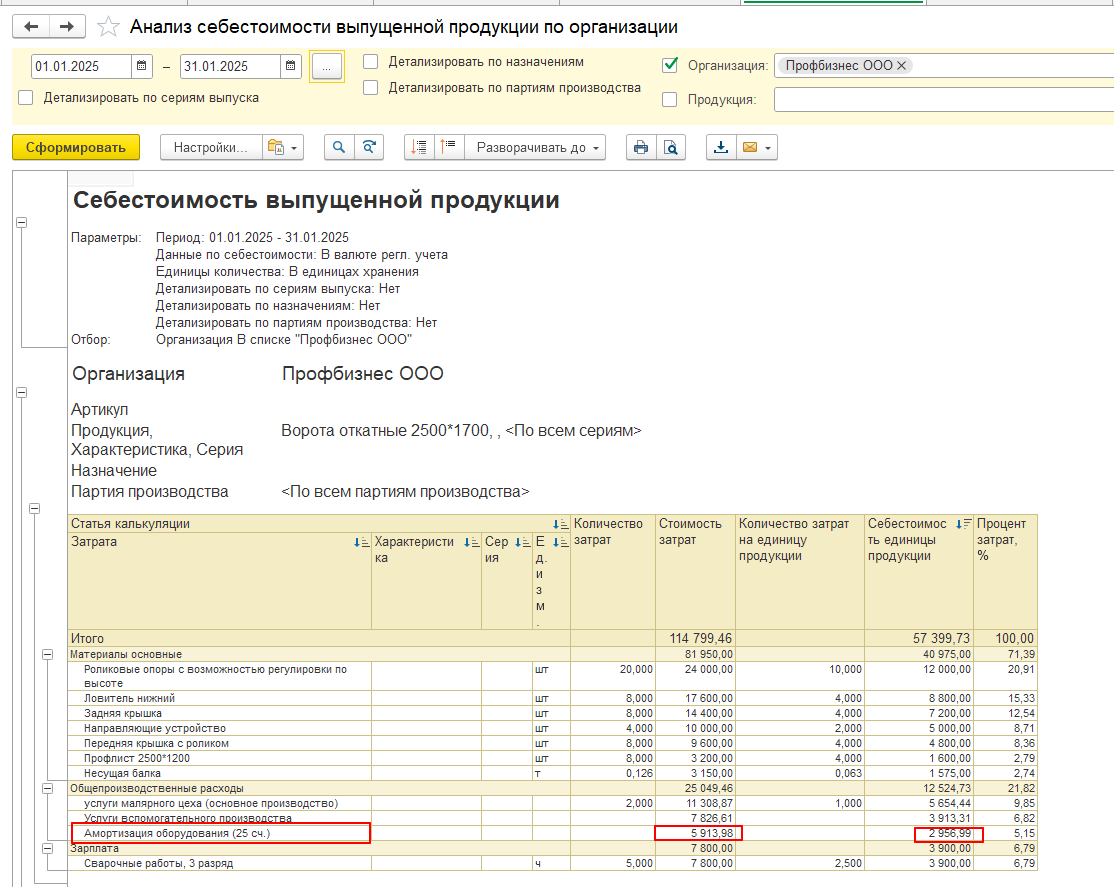Click the empty Продукция input field

point(943,100)
